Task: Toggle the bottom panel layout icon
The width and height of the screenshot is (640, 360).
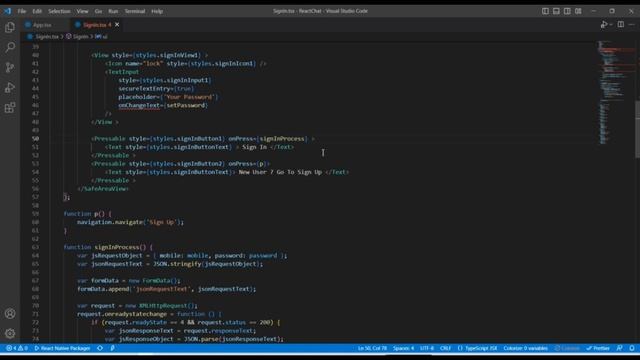Action: pos(556,11)
